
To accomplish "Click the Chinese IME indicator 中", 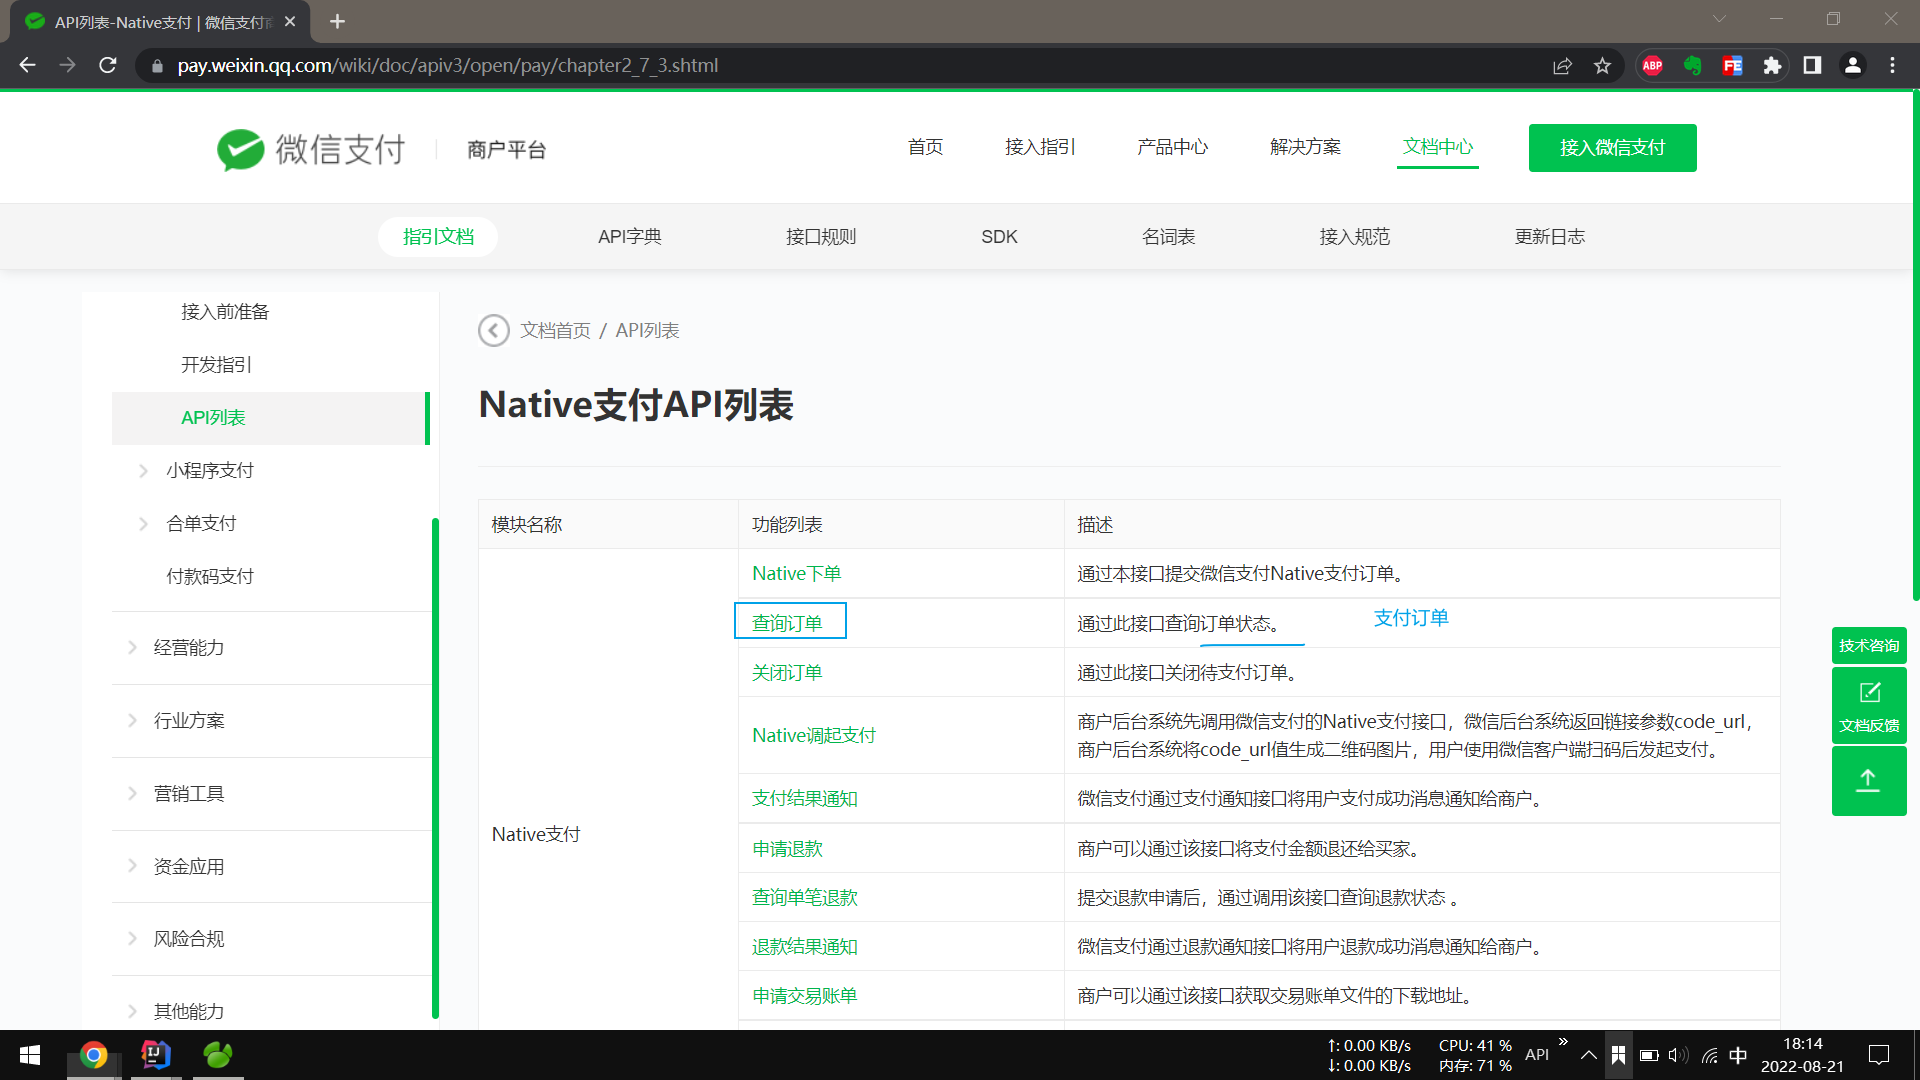I will tap(1738, 1055).
